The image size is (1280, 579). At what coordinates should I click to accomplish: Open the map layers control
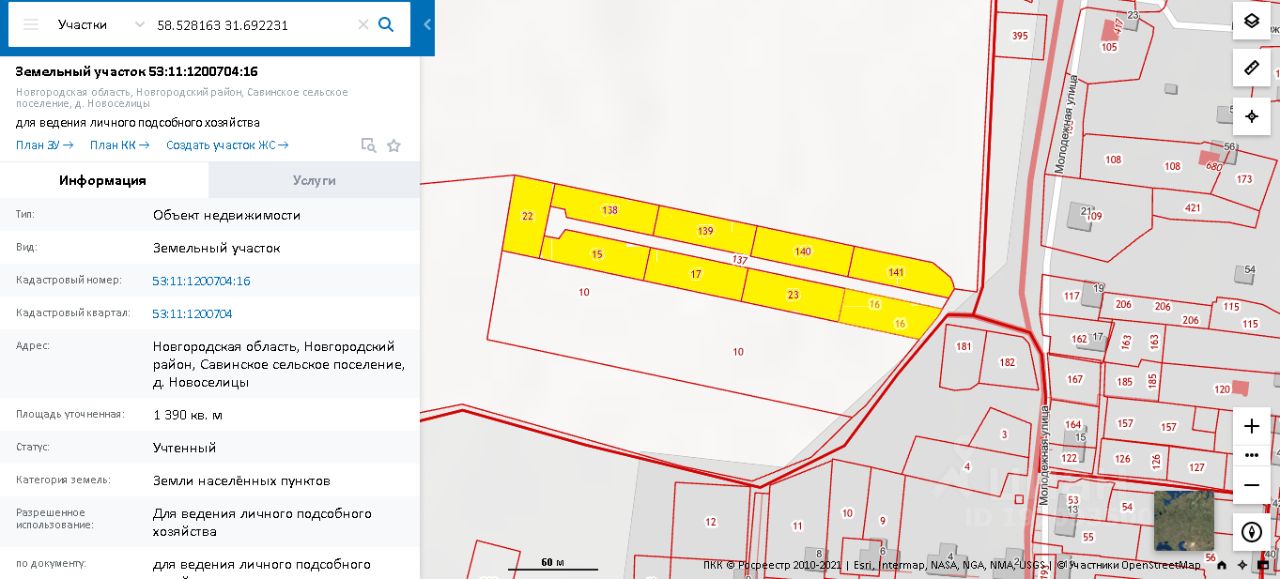point(1251,21)
